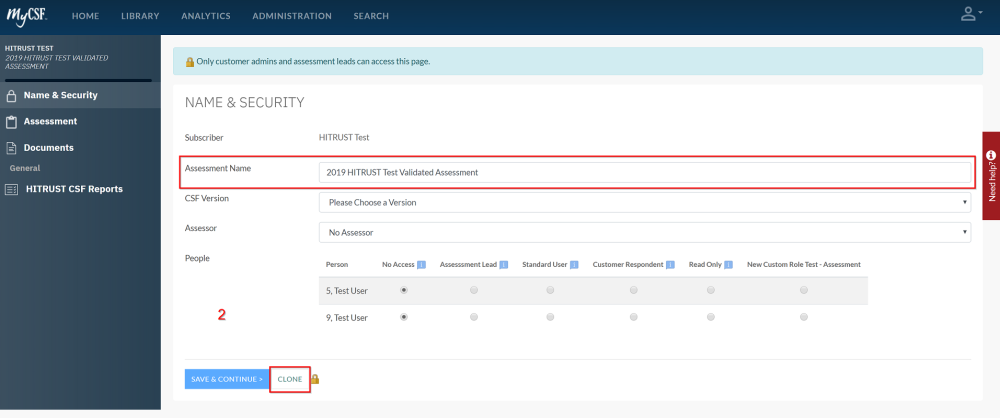Screen dimensions: 1000x418
Task: Open the user account menu icon
Action: click(x=968, y=15)
